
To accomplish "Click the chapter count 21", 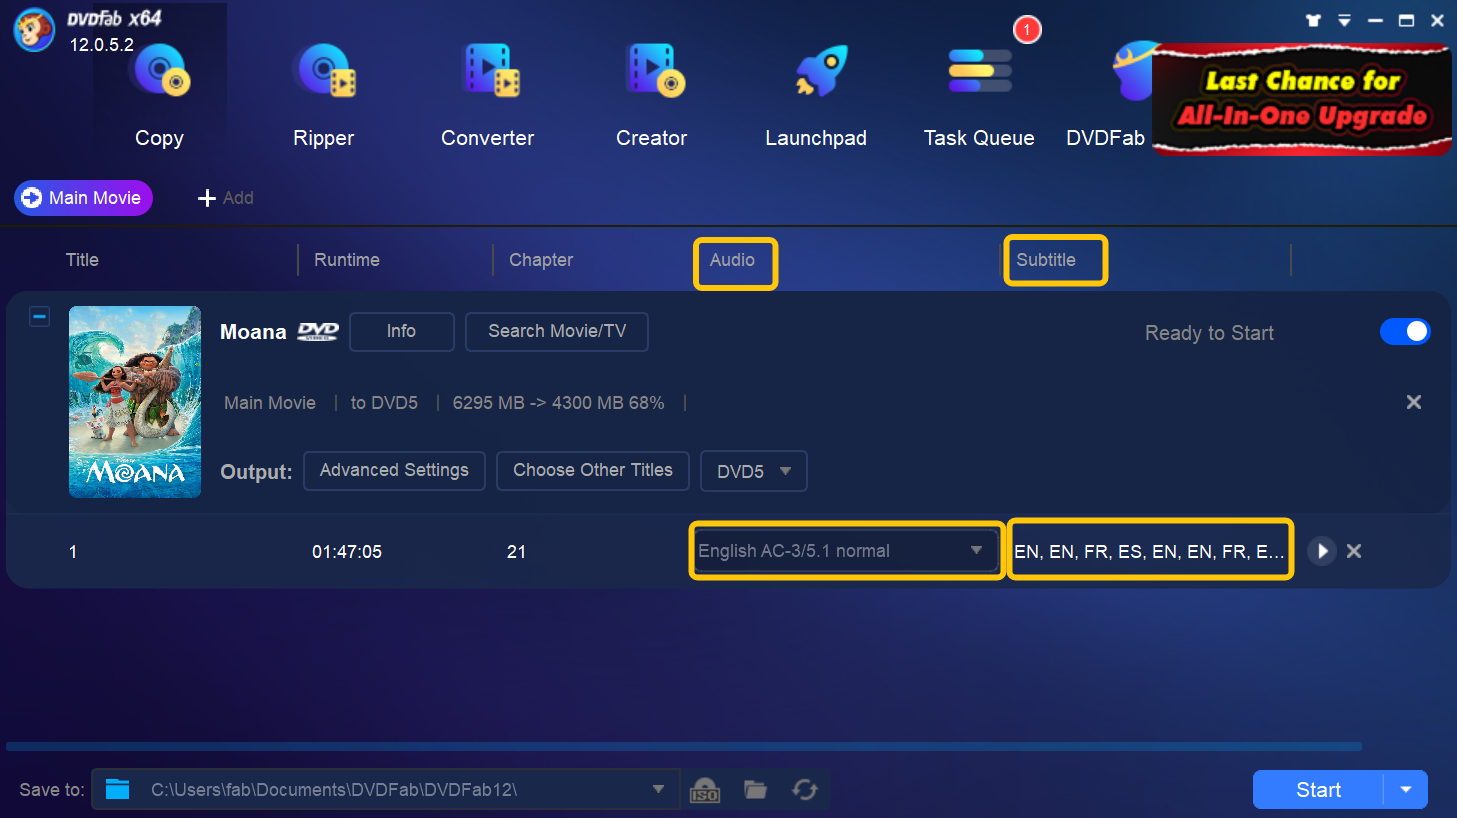I will click(x=516, y=552).
